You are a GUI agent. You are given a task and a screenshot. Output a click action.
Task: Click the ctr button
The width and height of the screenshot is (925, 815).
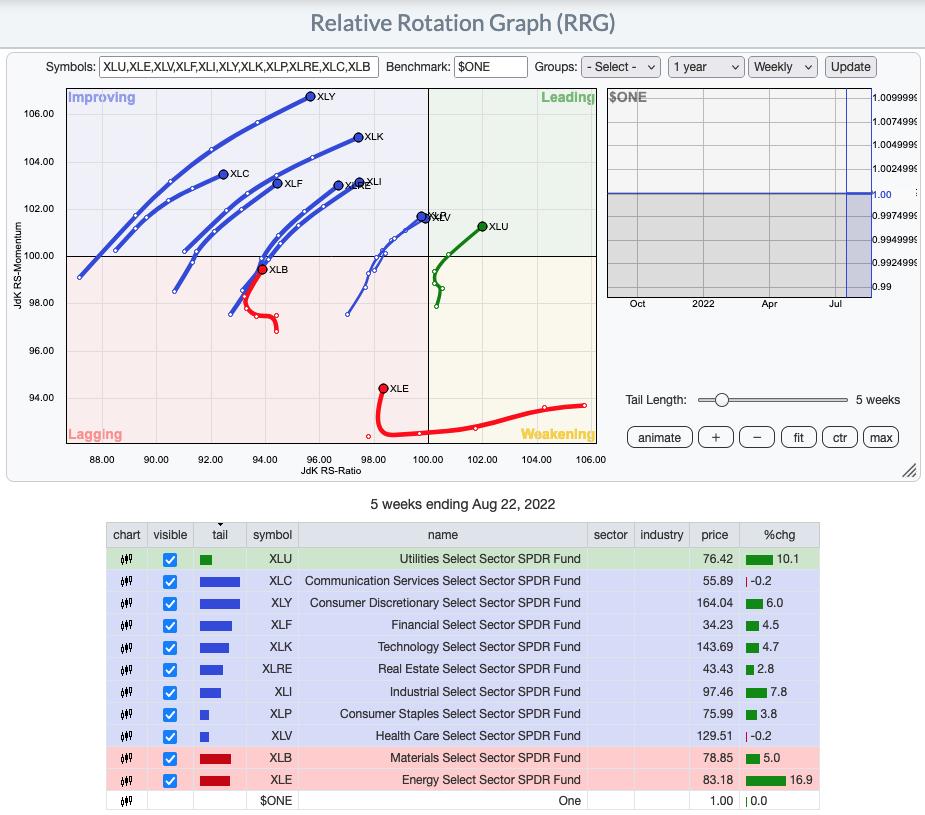(839, 438)
